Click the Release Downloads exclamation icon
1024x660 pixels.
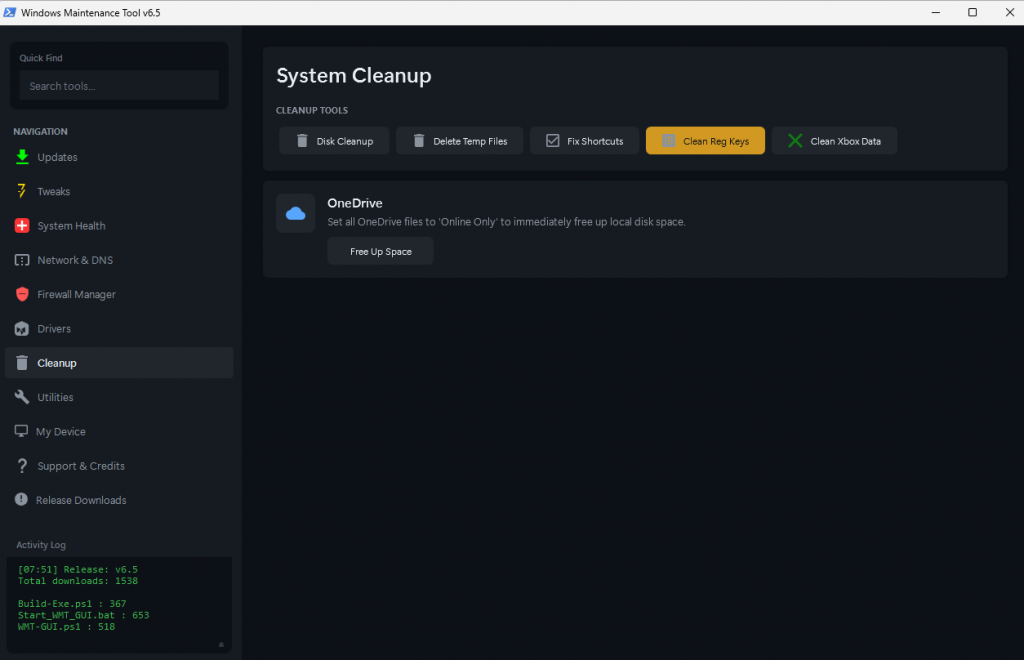click(21, 499)
